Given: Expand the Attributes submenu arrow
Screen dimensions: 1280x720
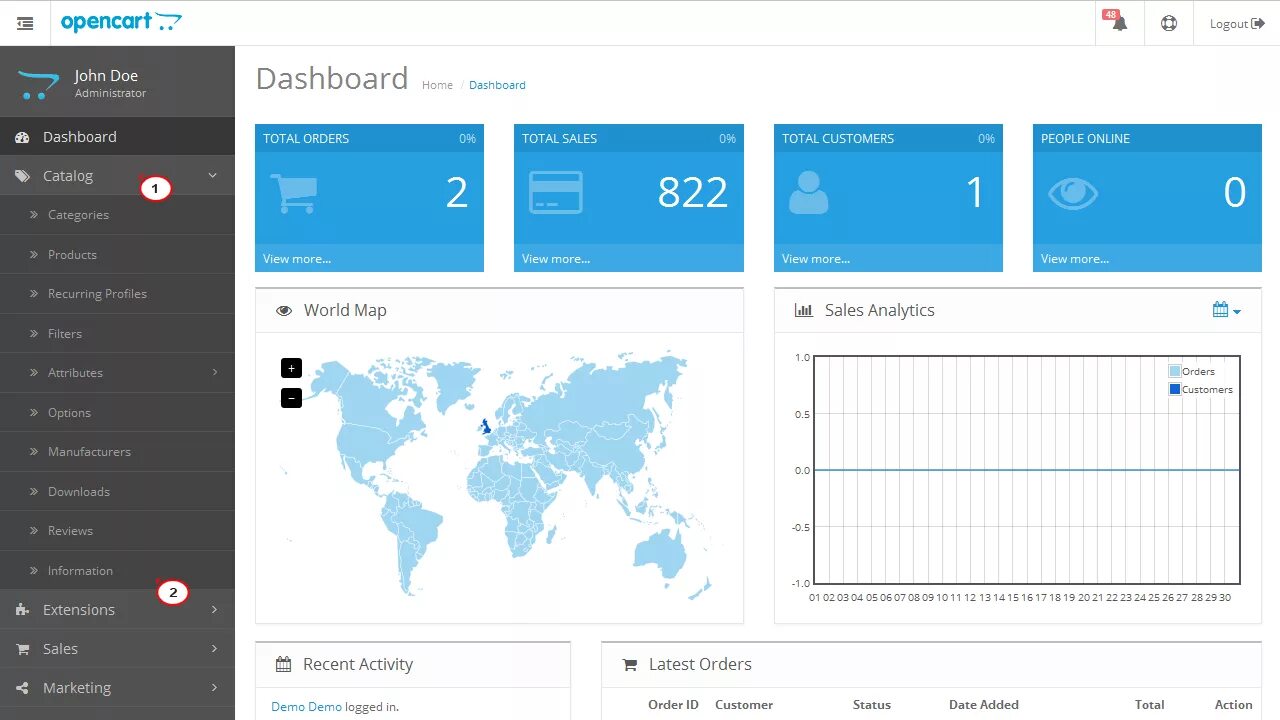Looking at the screenshot, I should [215, 372].
